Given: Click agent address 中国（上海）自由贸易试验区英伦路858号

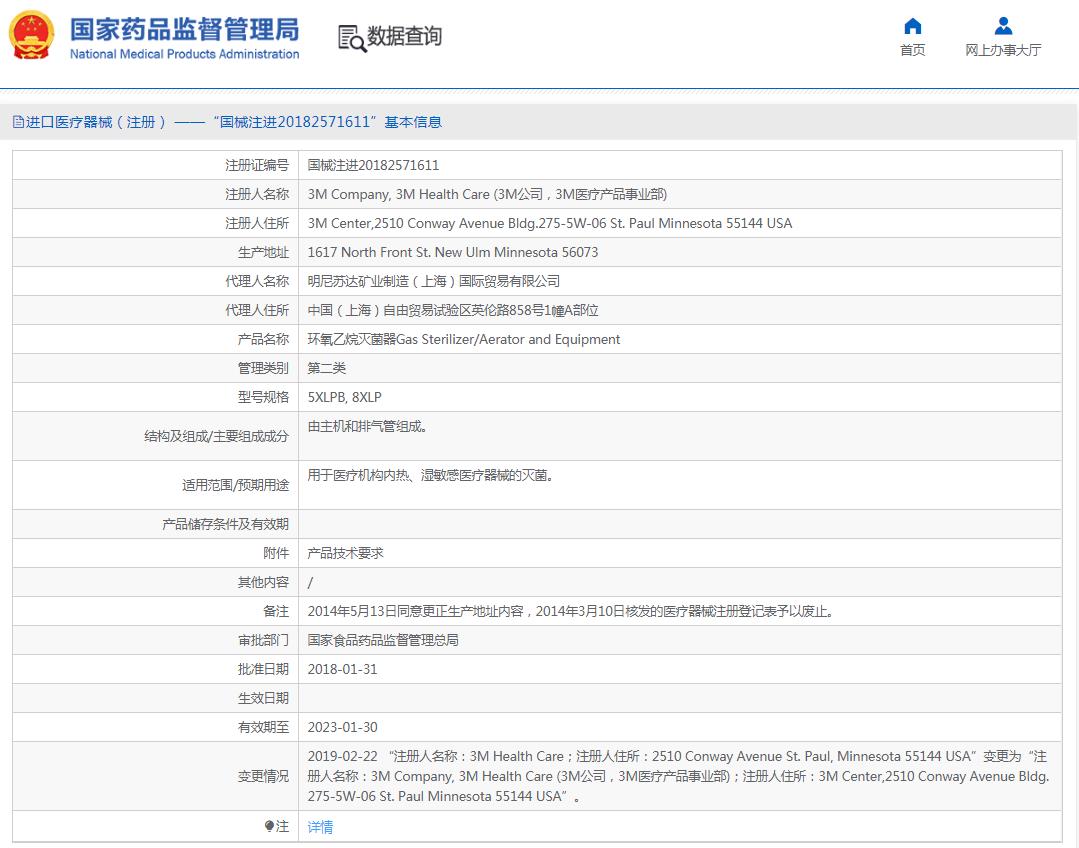Looking at the screenshot, I should [453, 310].
